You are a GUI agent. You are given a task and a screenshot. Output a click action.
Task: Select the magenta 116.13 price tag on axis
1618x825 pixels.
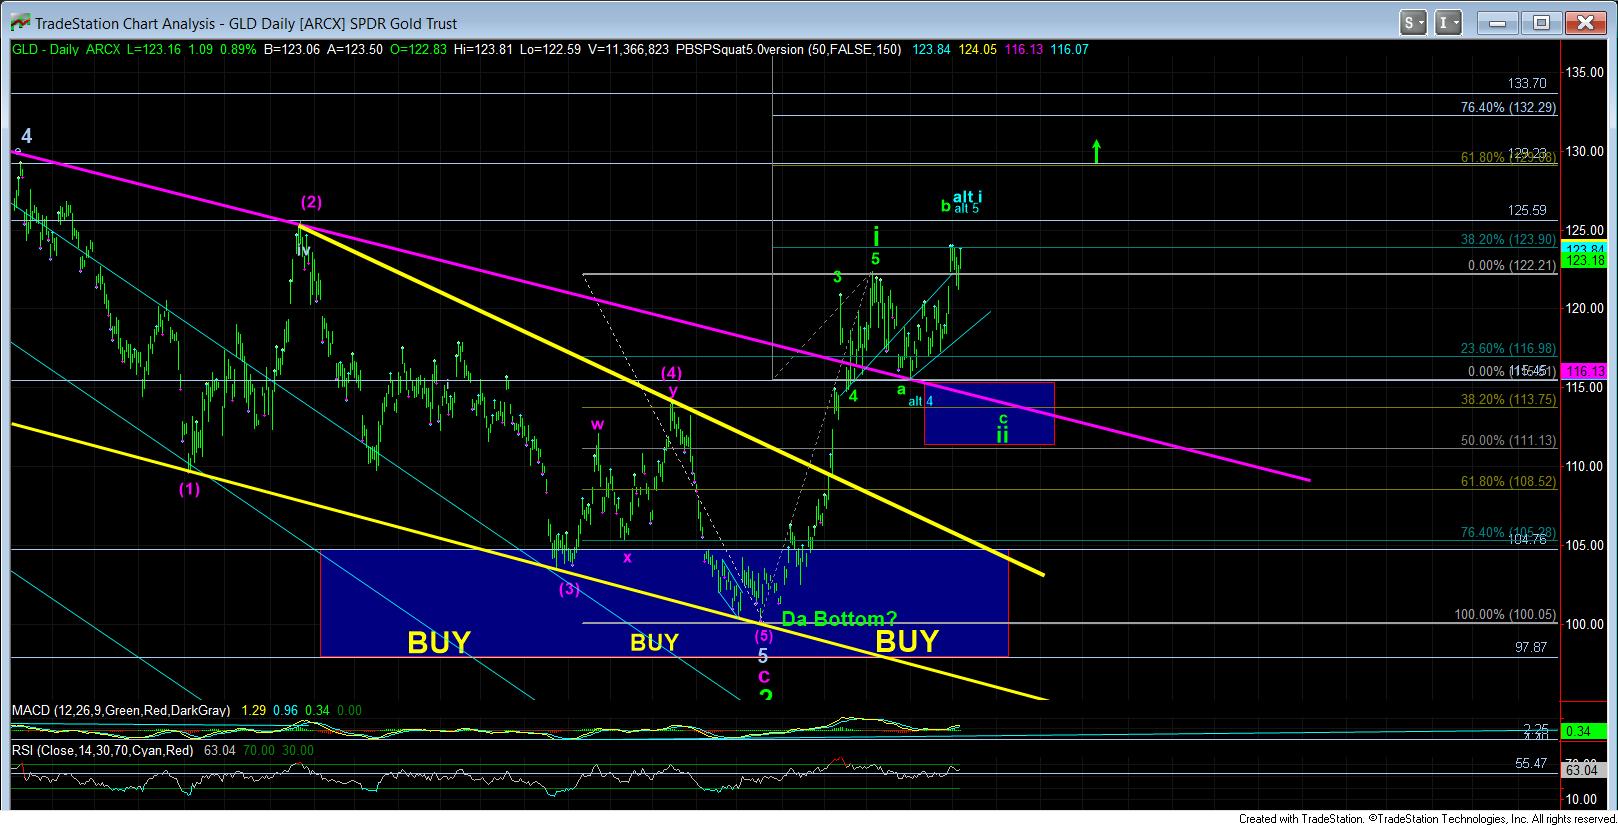pos(1586,371)
